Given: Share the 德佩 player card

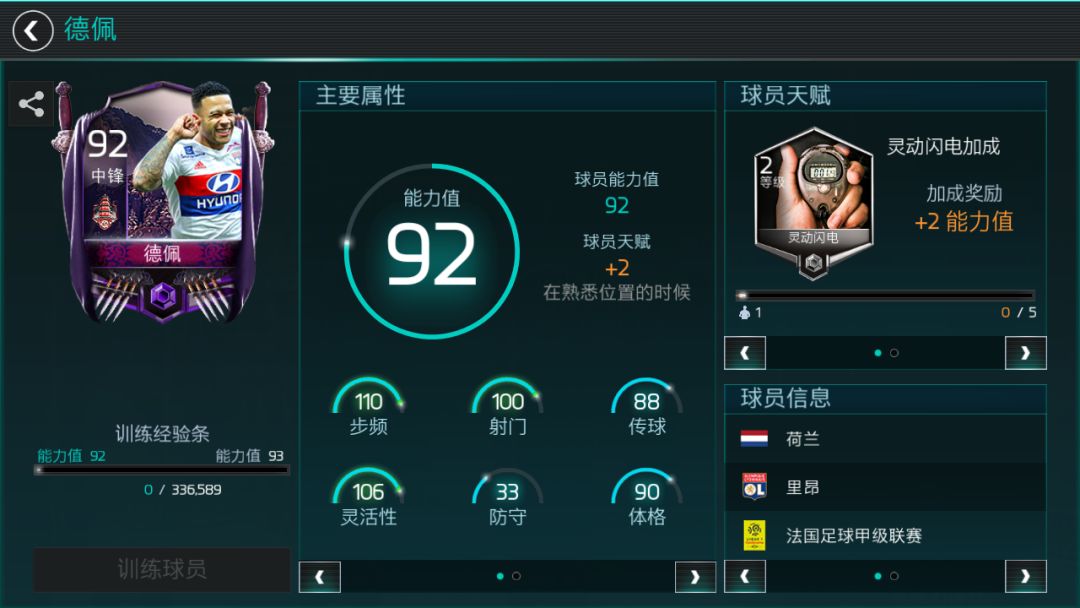Looking at the screenshot, I should 31,104.
